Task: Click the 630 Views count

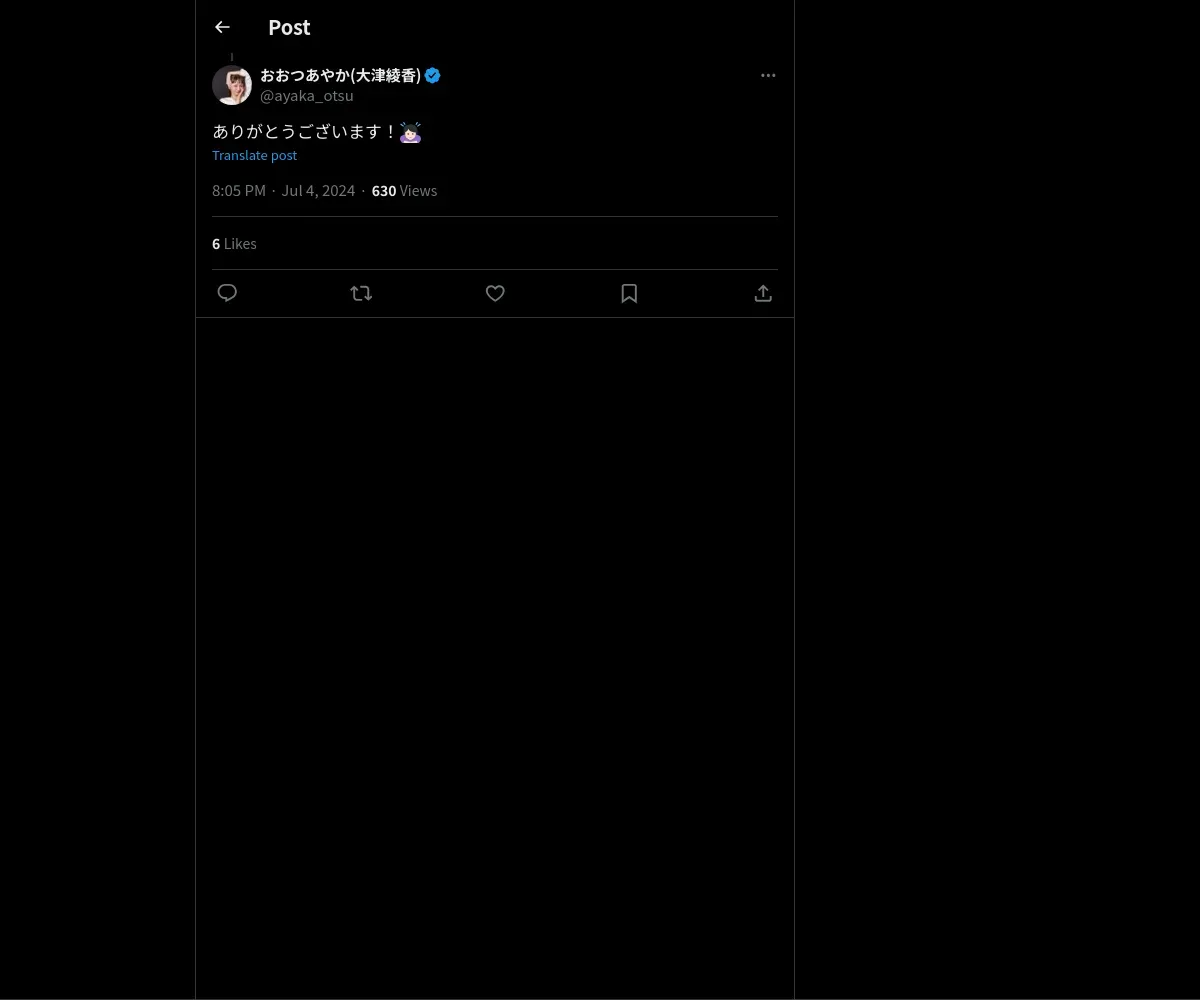Action: coord(404,191)
